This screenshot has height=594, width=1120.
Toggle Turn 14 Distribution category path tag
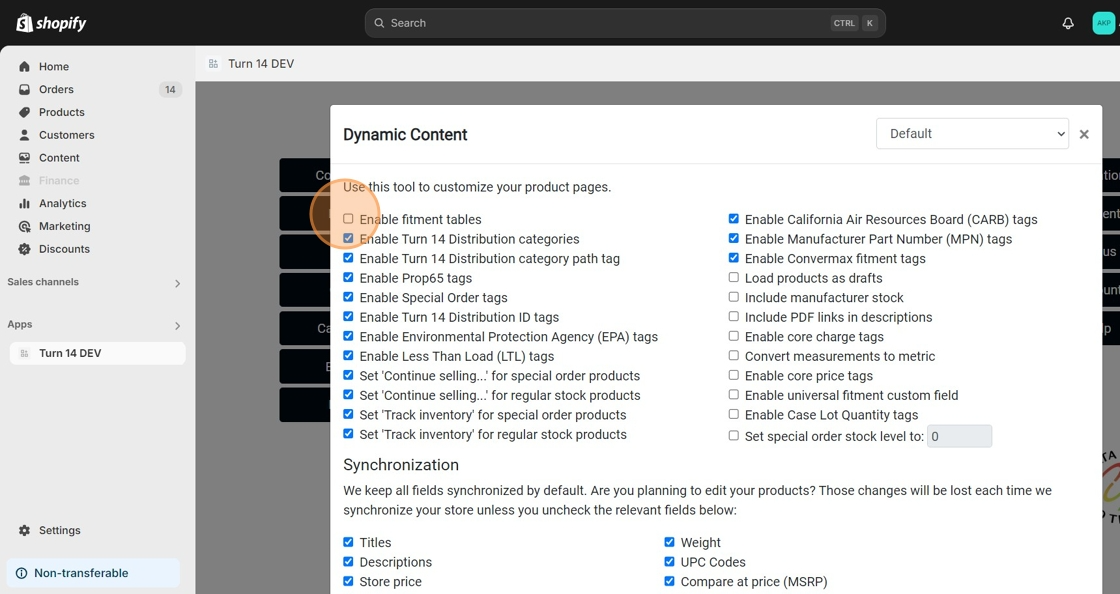pyautogui.click(x=348, y=258)
